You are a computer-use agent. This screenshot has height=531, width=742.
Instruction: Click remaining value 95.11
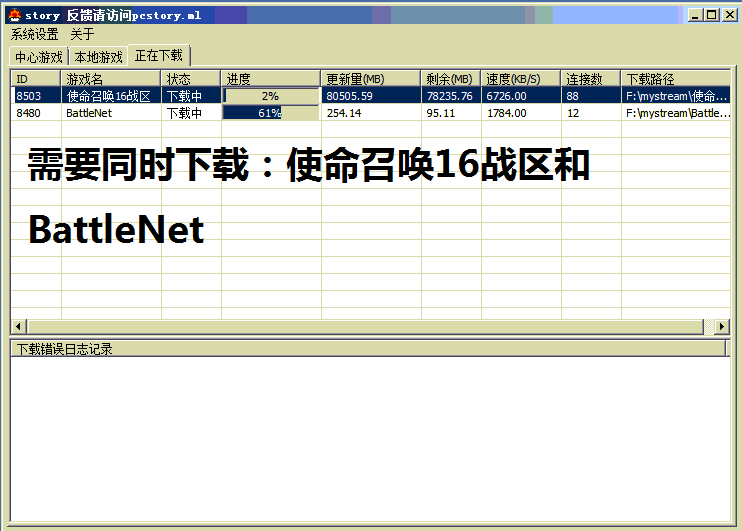(441, 113)
